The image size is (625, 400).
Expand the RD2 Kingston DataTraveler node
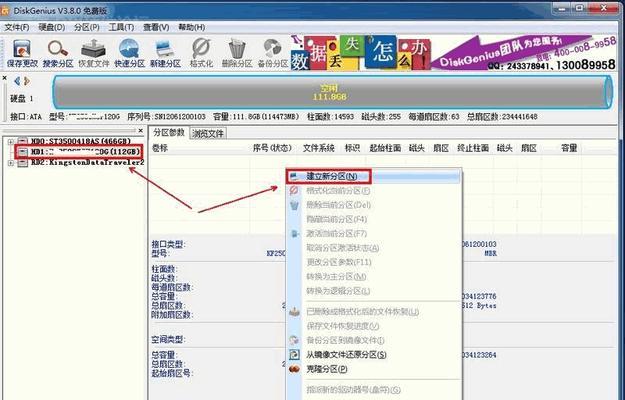11,163
